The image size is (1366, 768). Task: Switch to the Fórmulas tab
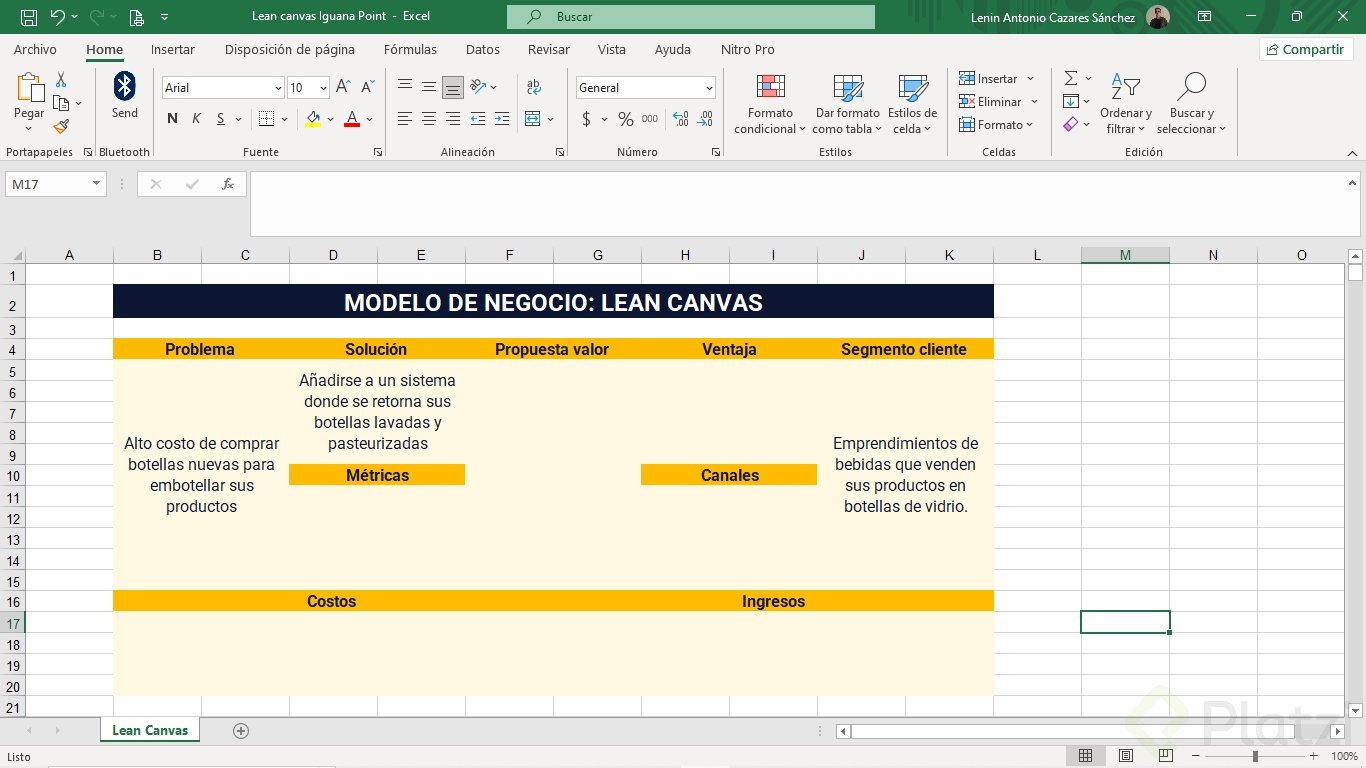pos(410,49)
